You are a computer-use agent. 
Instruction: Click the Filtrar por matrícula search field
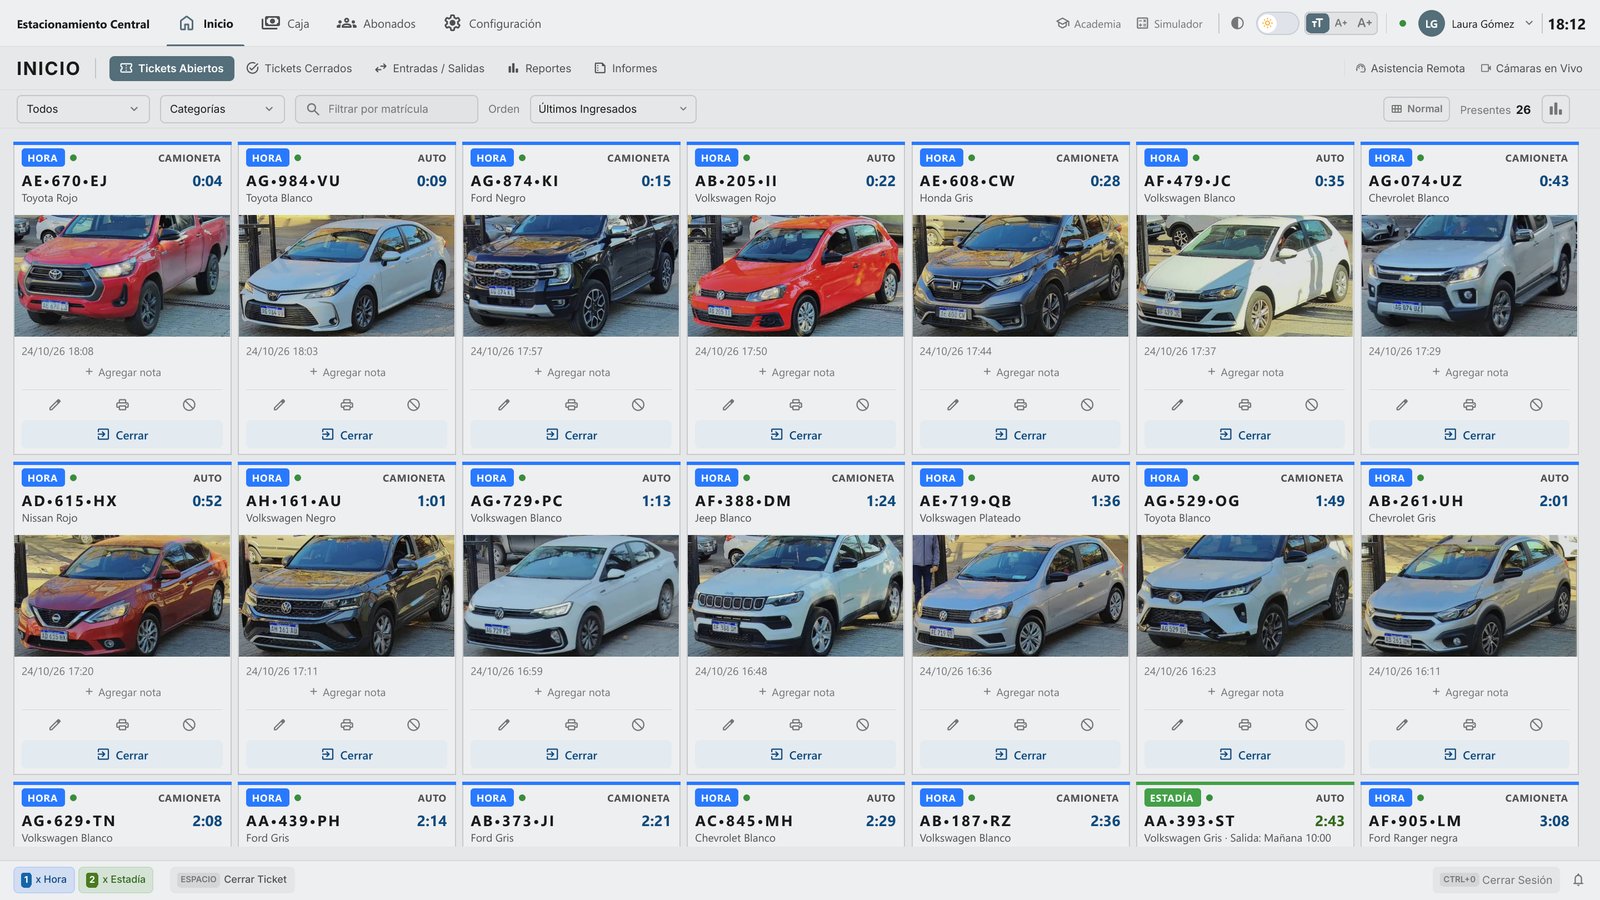386,109
